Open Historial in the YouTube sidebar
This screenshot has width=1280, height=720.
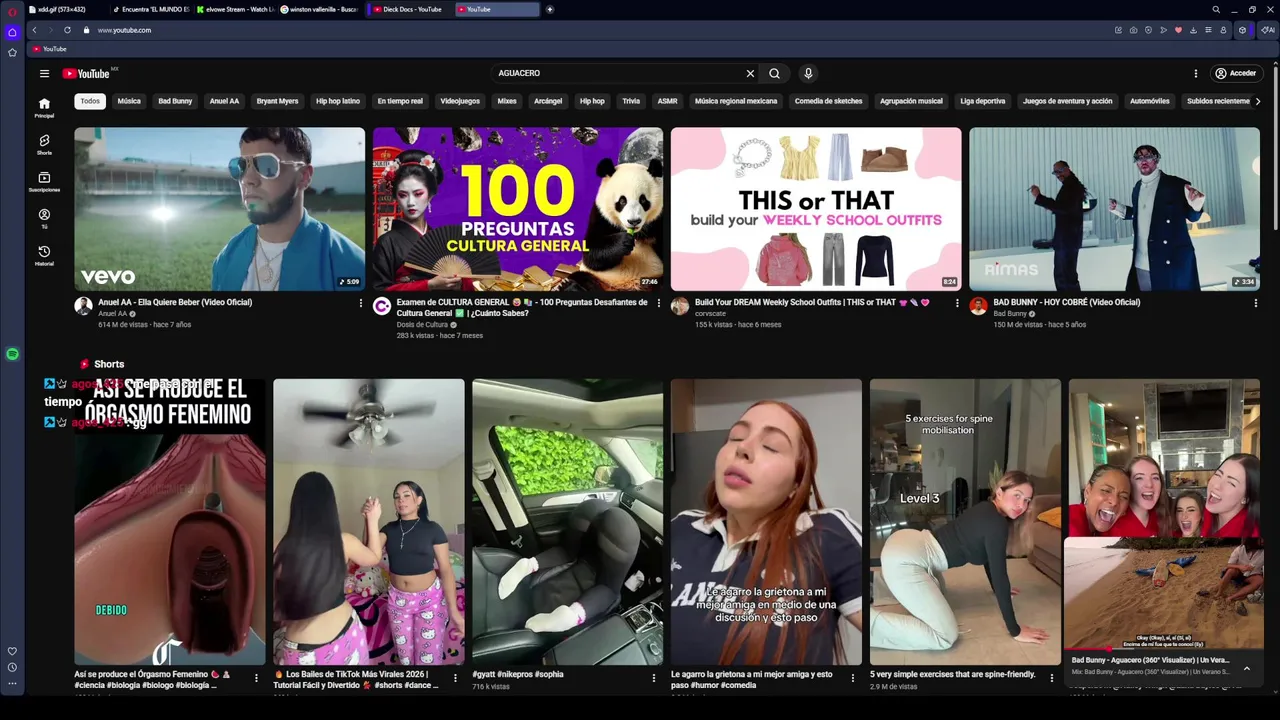click(x=44, y=255)
